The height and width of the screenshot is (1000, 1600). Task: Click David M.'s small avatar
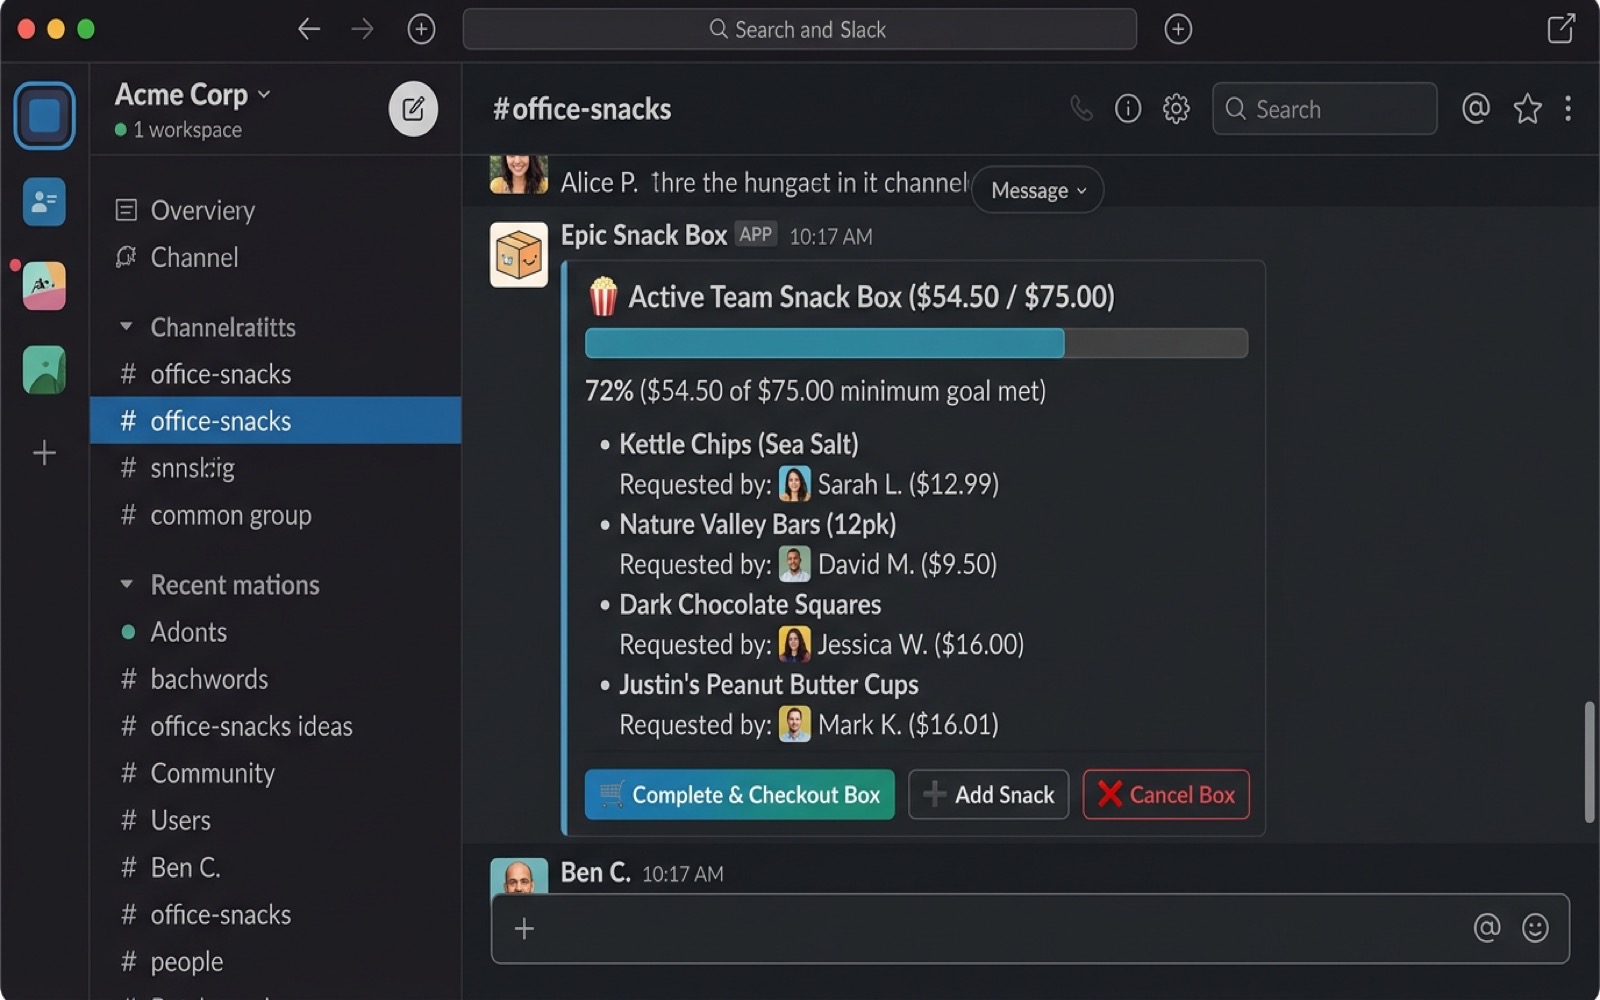click(x=794, y=564)
